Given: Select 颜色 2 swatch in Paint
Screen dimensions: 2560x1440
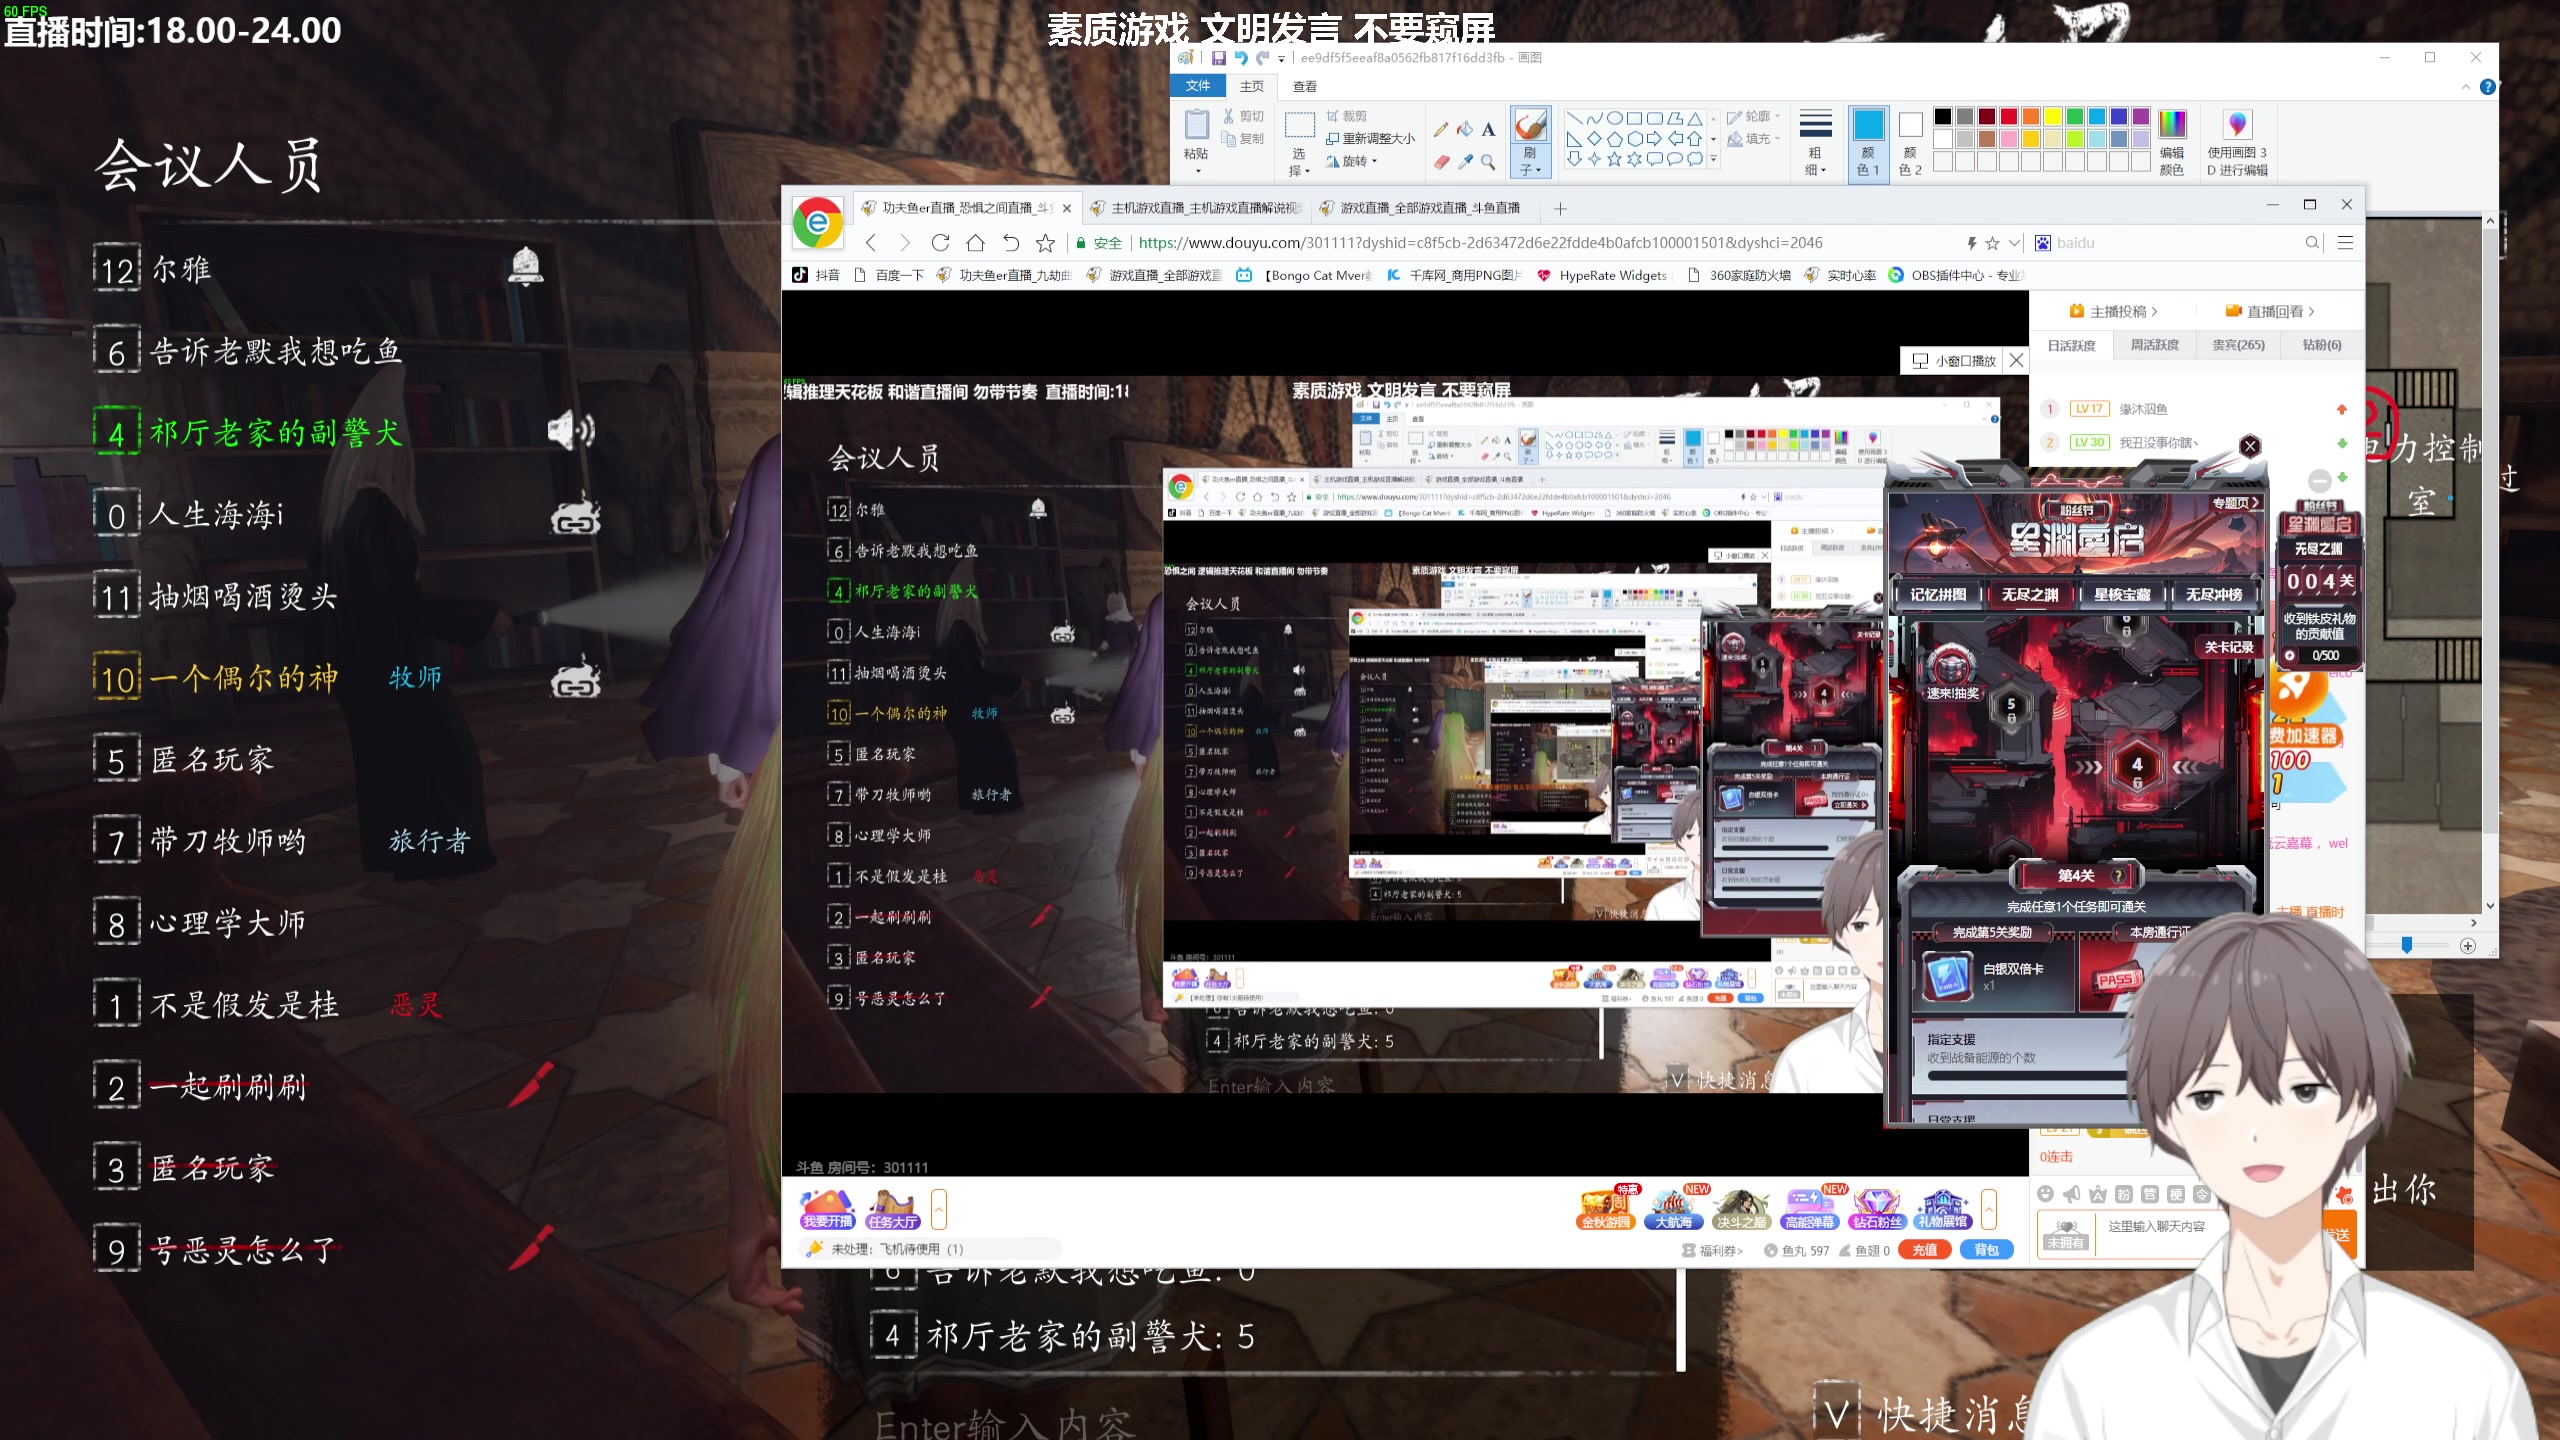Looking at the screenshot, I should point(1910,143).
